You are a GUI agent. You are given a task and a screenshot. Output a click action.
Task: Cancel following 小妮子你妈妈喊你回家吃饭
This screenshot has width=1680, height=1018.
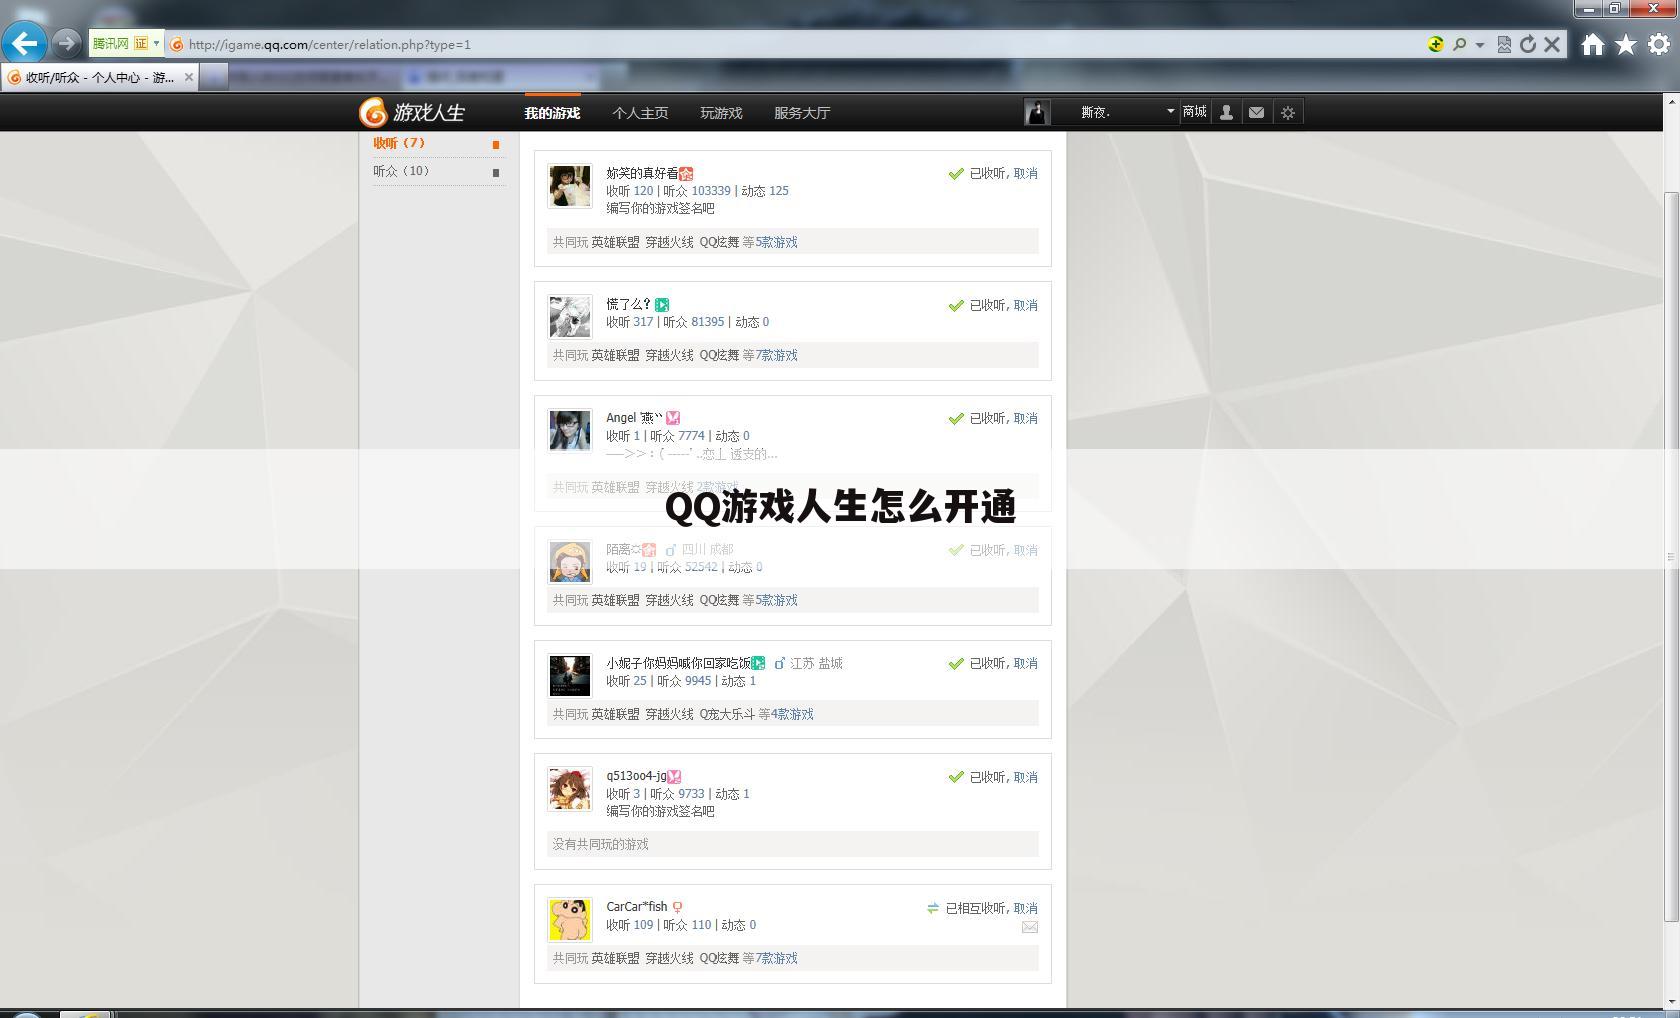point(1026,663)
